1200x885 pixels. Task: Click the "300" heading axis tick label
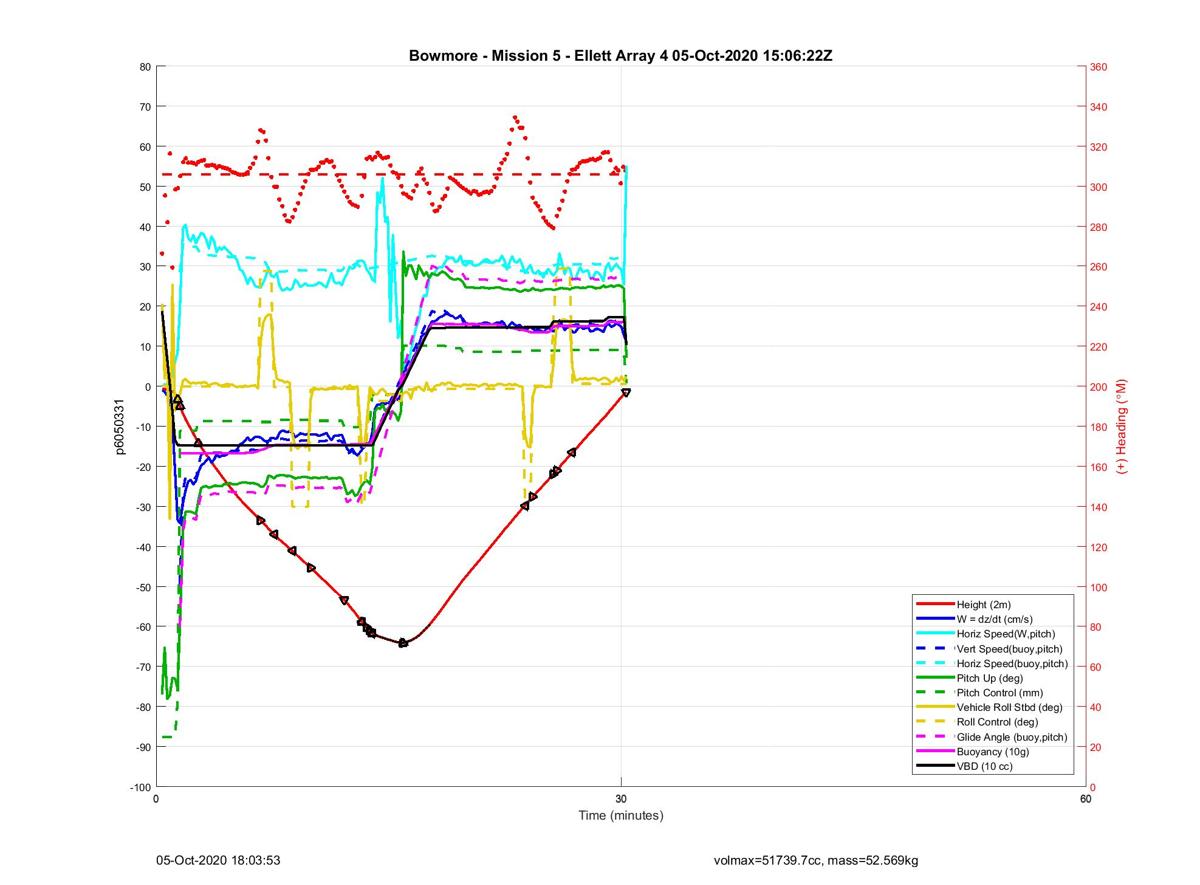coord(1099,187)
